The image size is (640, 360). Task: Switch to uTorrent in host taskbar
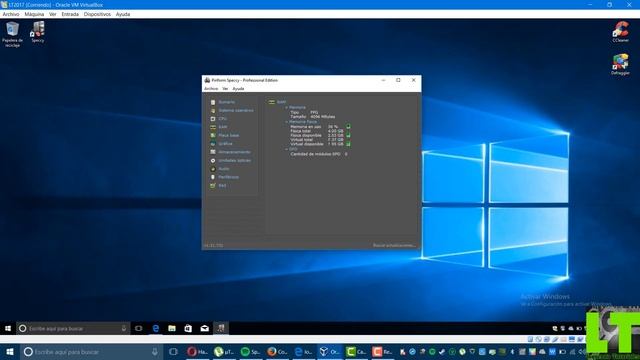224,352
